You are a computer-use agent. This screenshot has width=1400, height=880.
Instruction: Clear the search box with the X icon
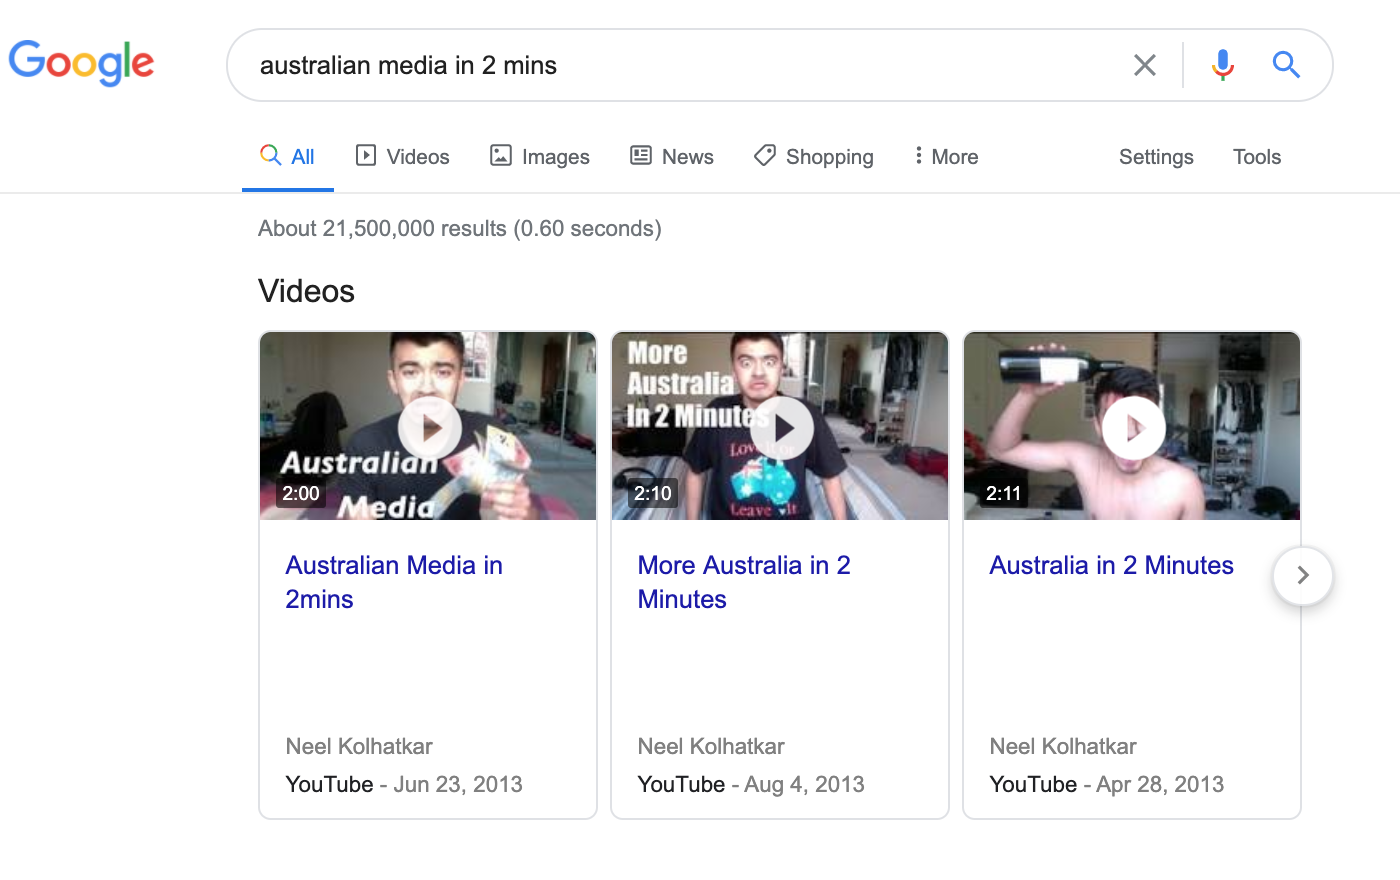[1145, 65]
